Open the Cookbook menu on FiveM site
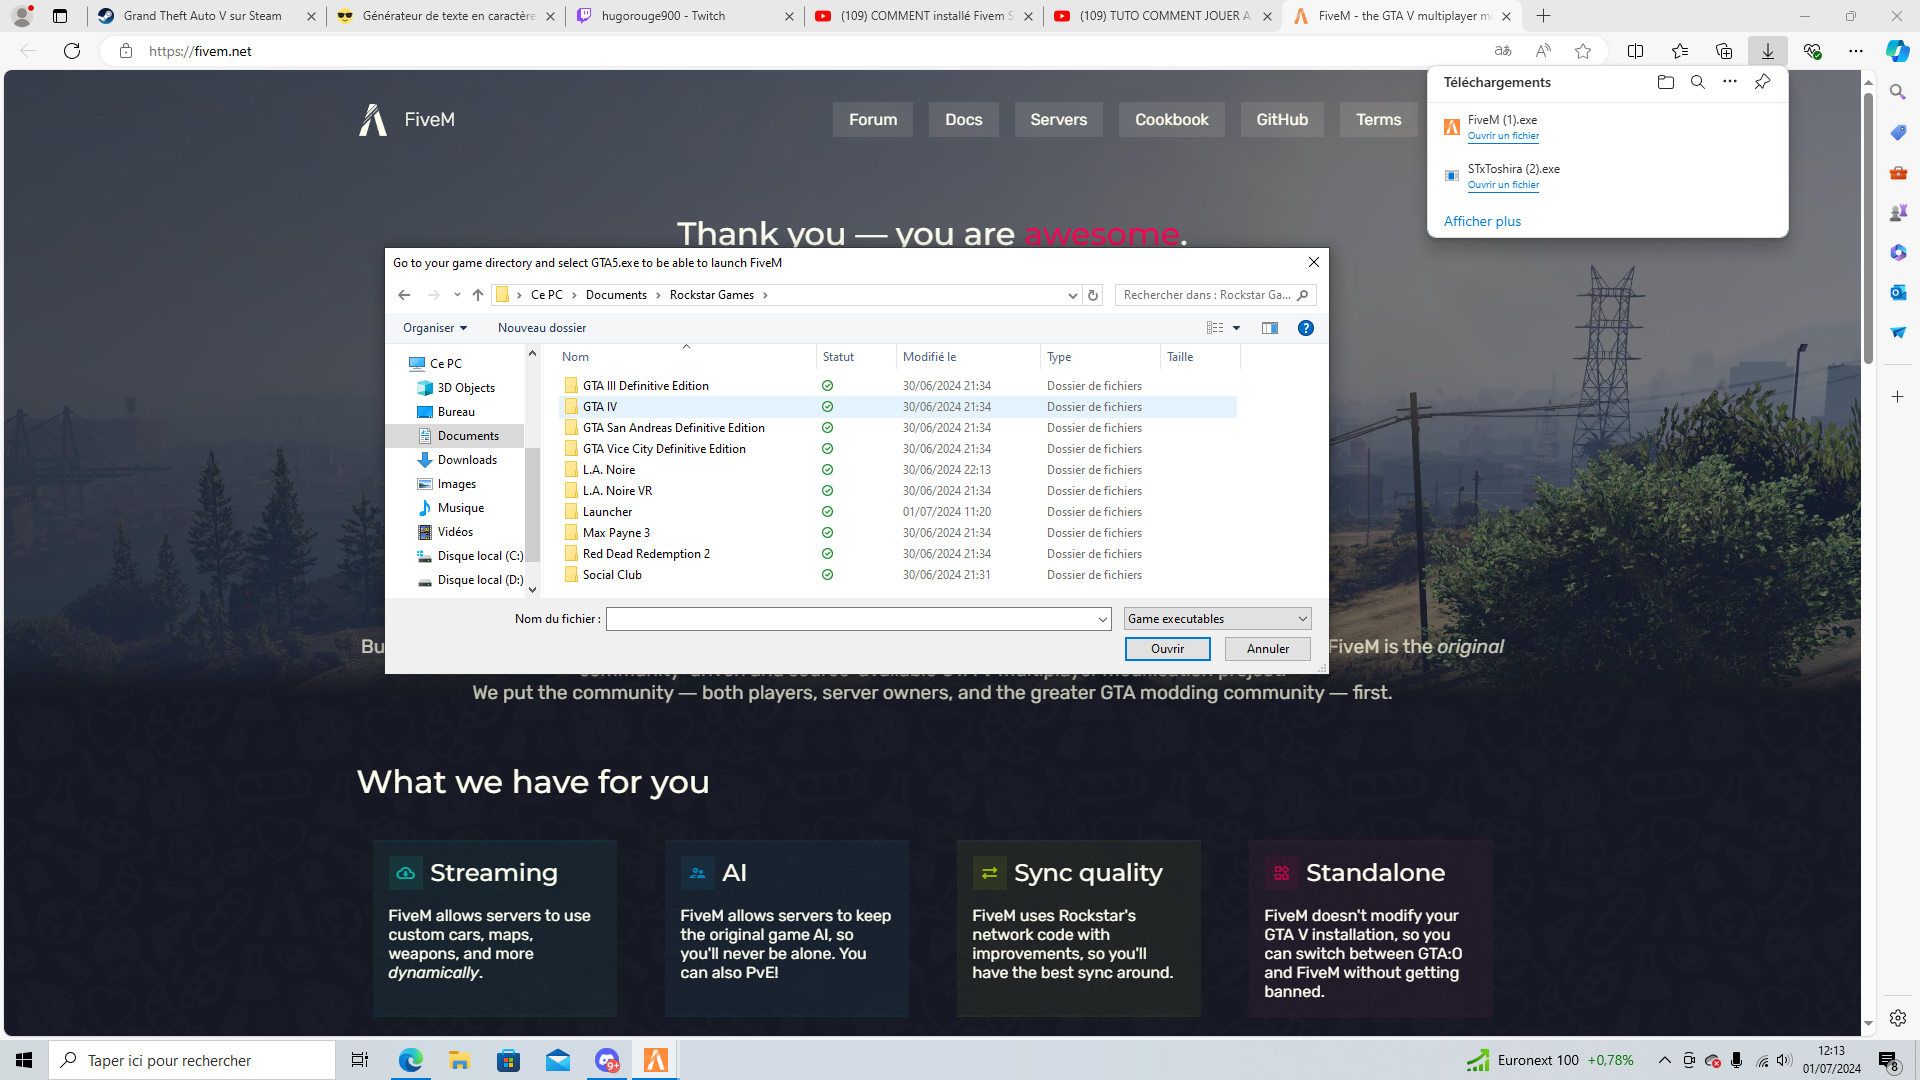The image size is (1920, 1080). (1171, 120)
